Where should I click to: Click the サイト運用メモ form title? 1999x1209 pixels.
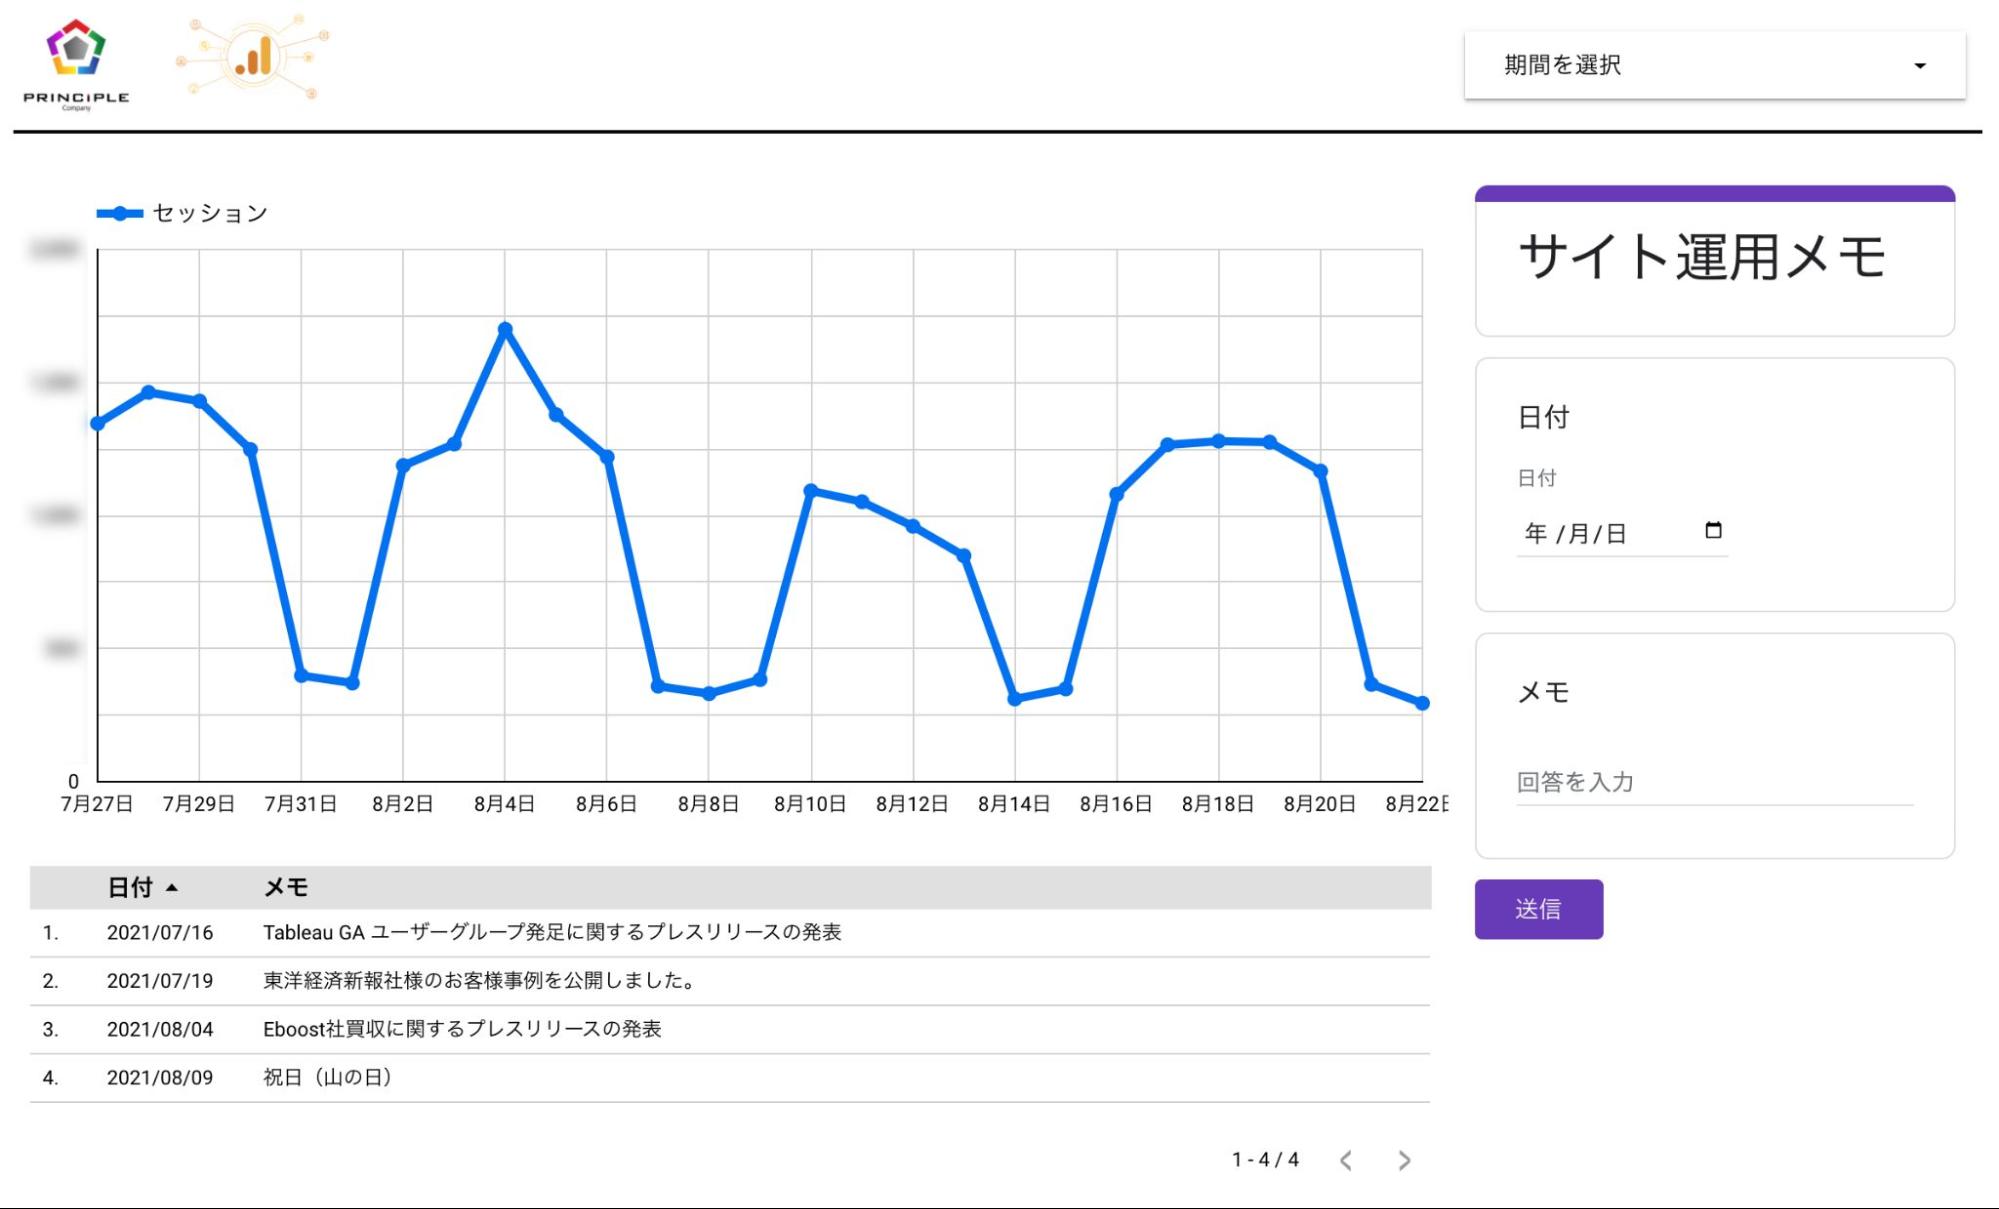1701,257
